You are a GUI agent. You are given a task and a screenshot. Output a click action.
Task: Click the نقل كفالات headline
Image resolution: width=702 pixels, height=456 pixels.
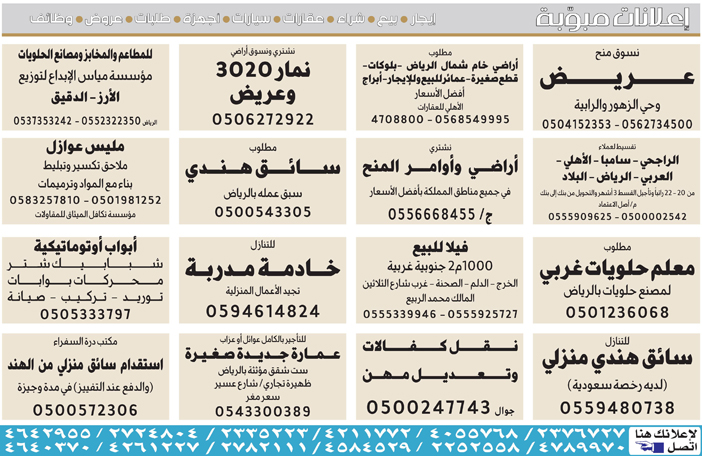[x=440, y=347]
